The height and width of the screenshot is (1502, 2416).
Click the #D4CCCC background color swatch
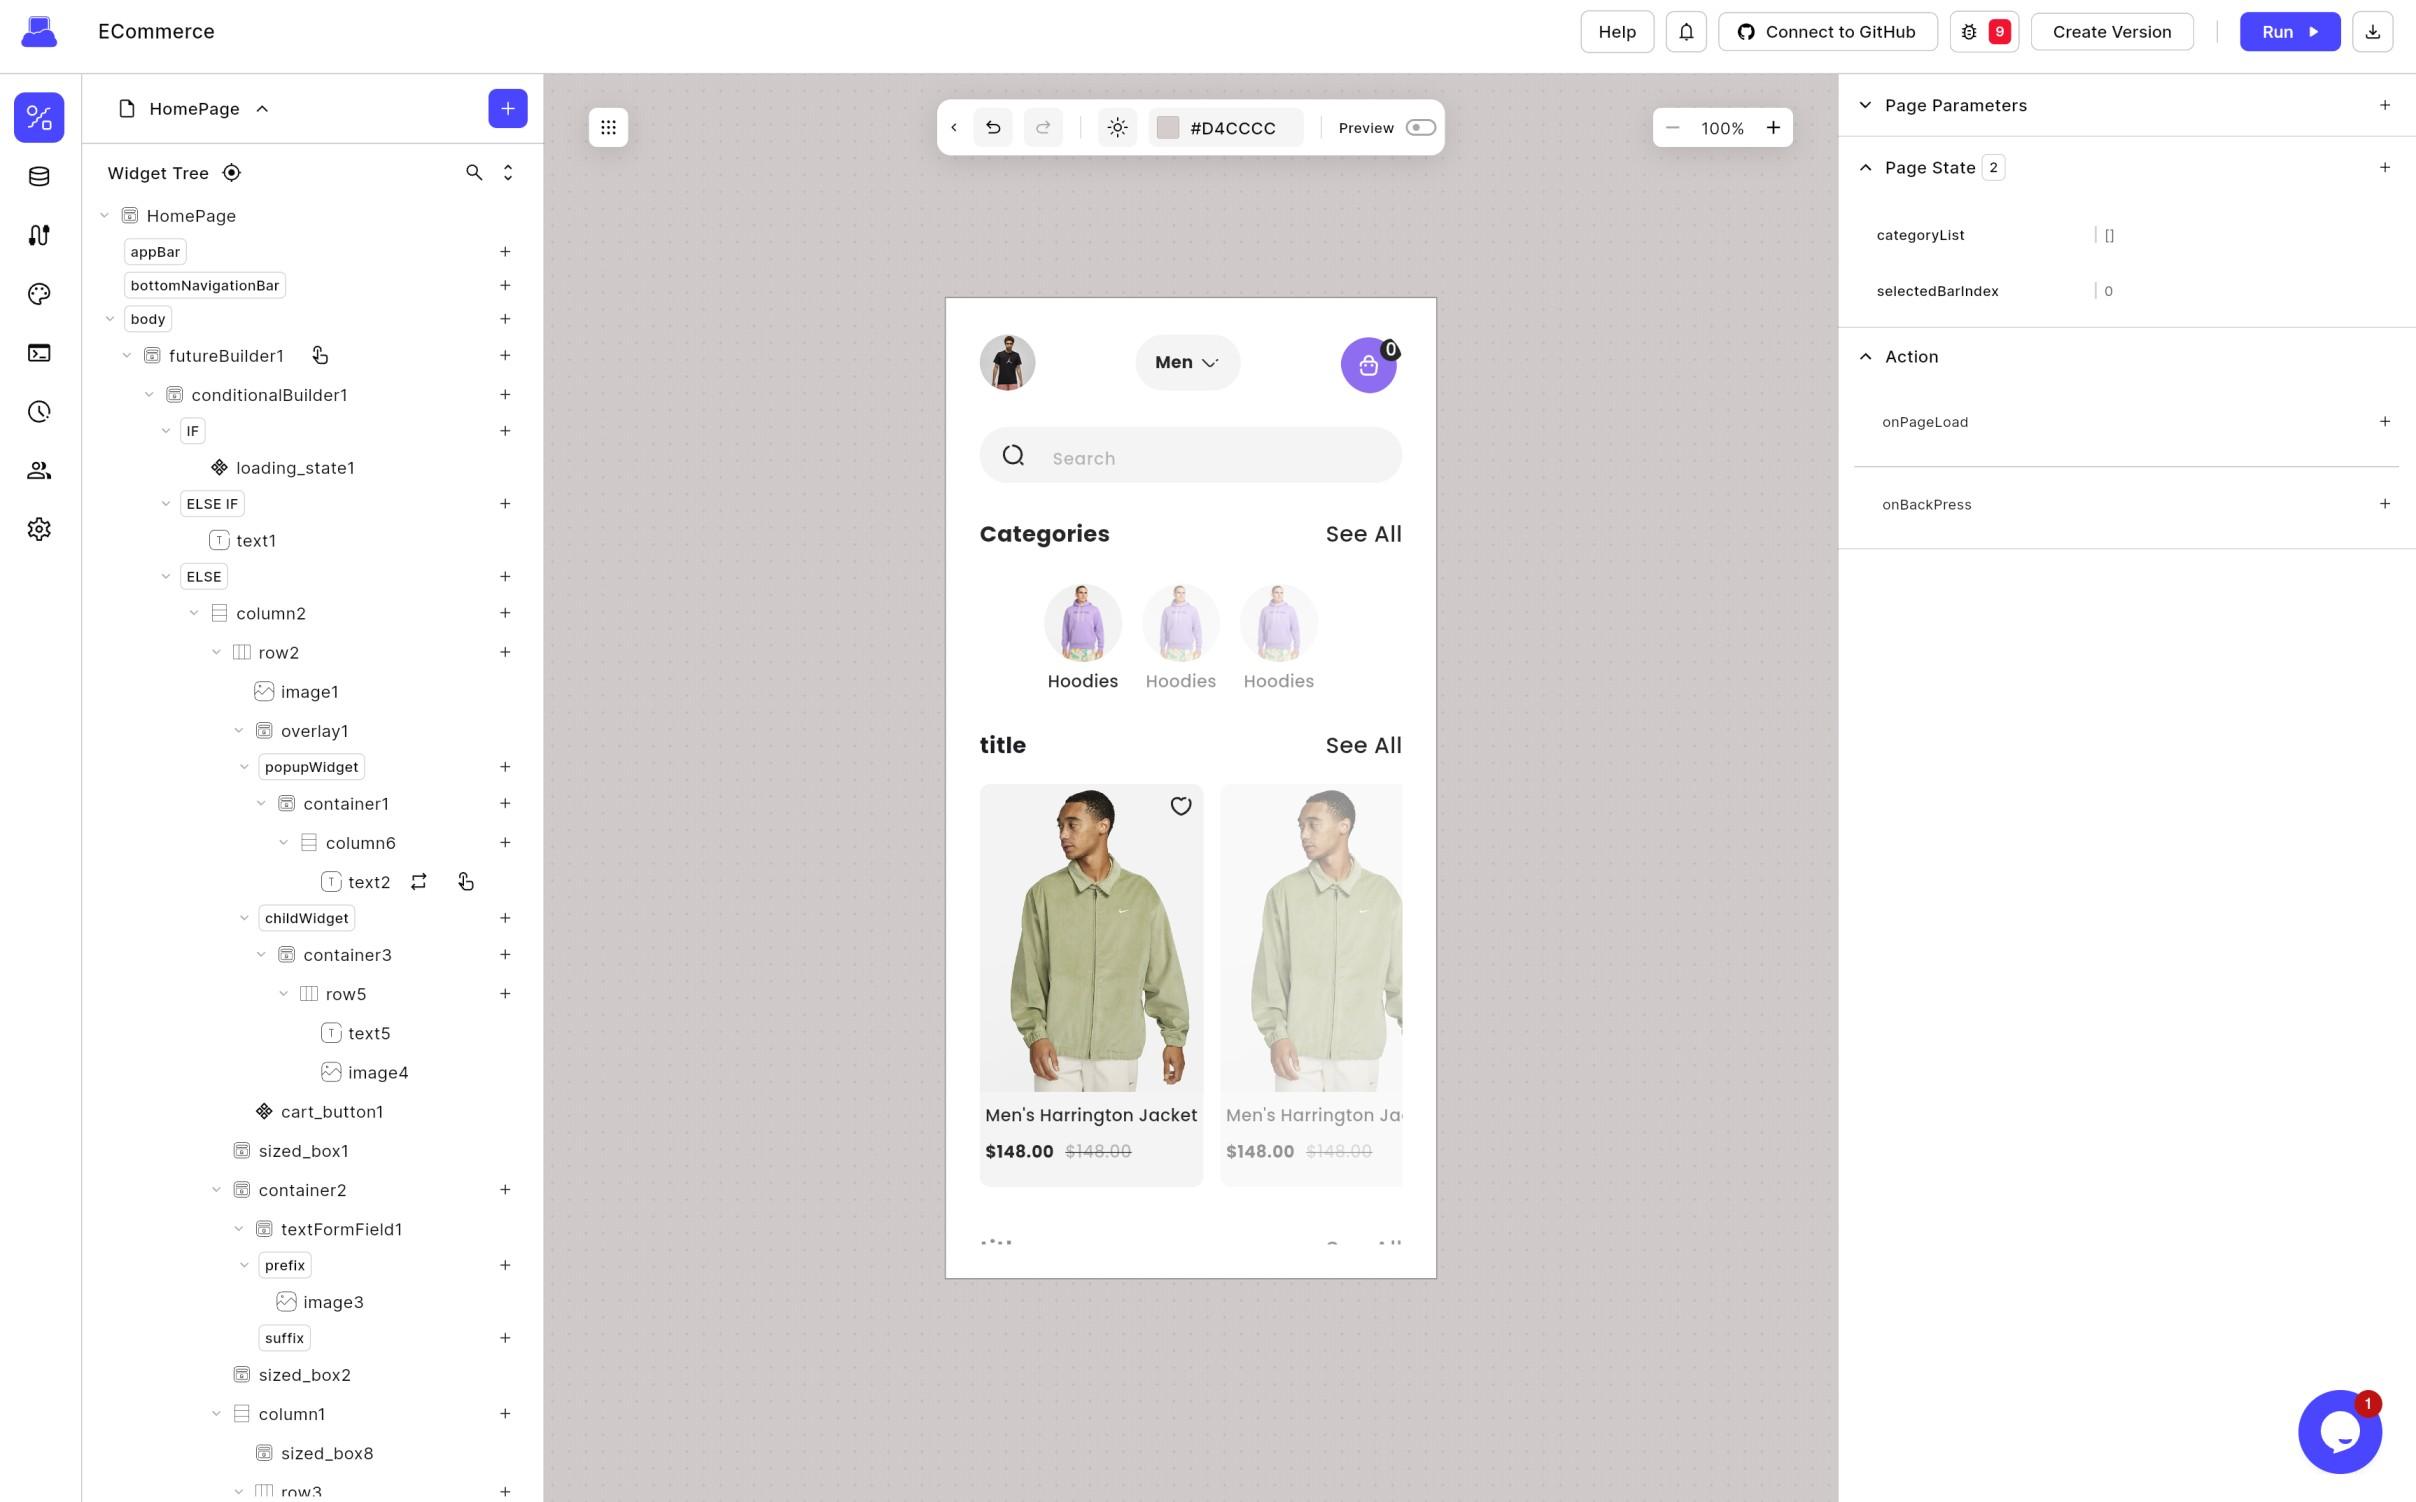pyautogui.click(x=1167, y=128)
